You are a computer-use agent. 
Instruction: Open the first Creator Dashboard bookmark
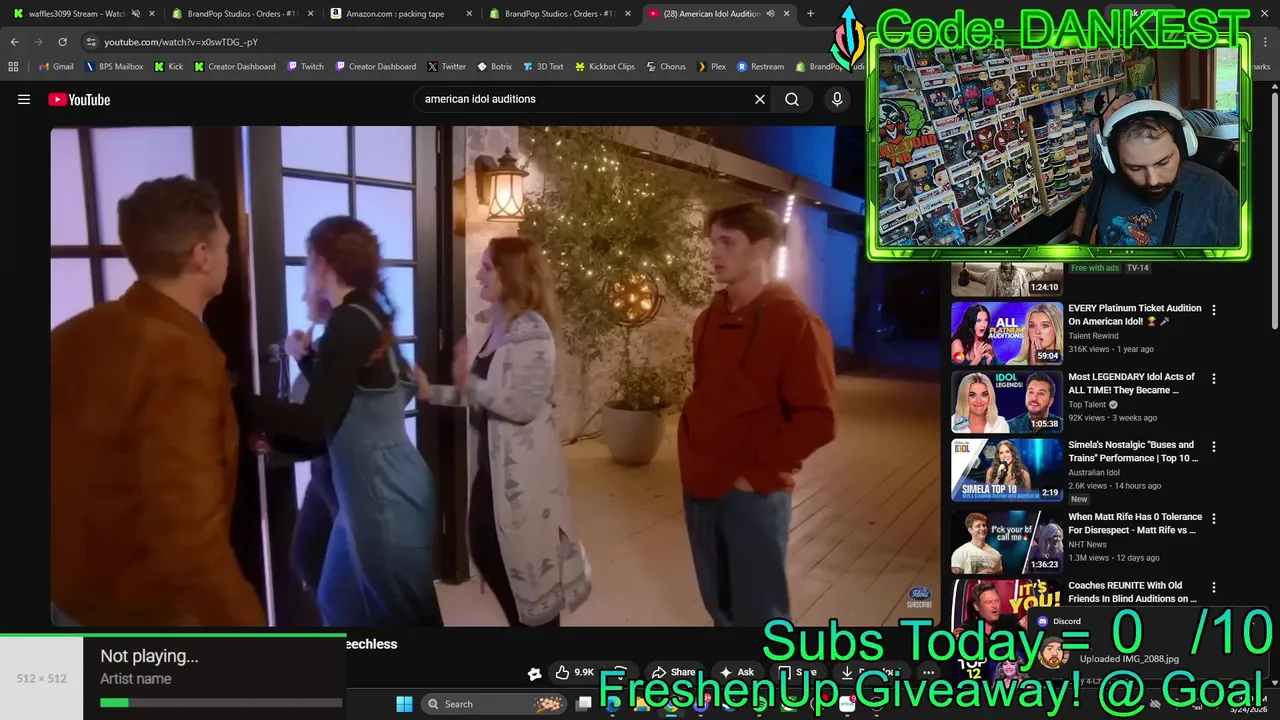[234, 66]
